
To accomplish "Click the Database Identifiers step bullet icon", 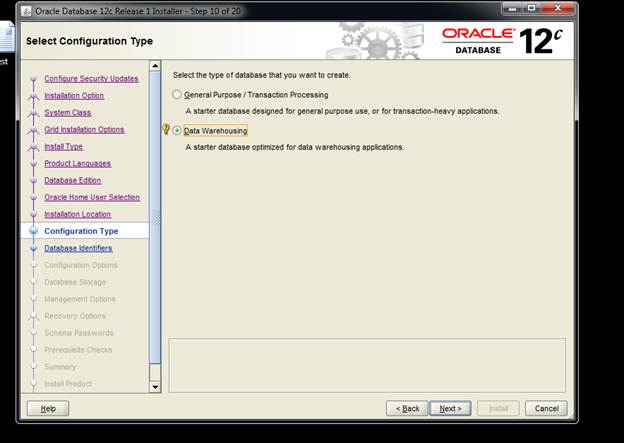I will tap(33, 248).
